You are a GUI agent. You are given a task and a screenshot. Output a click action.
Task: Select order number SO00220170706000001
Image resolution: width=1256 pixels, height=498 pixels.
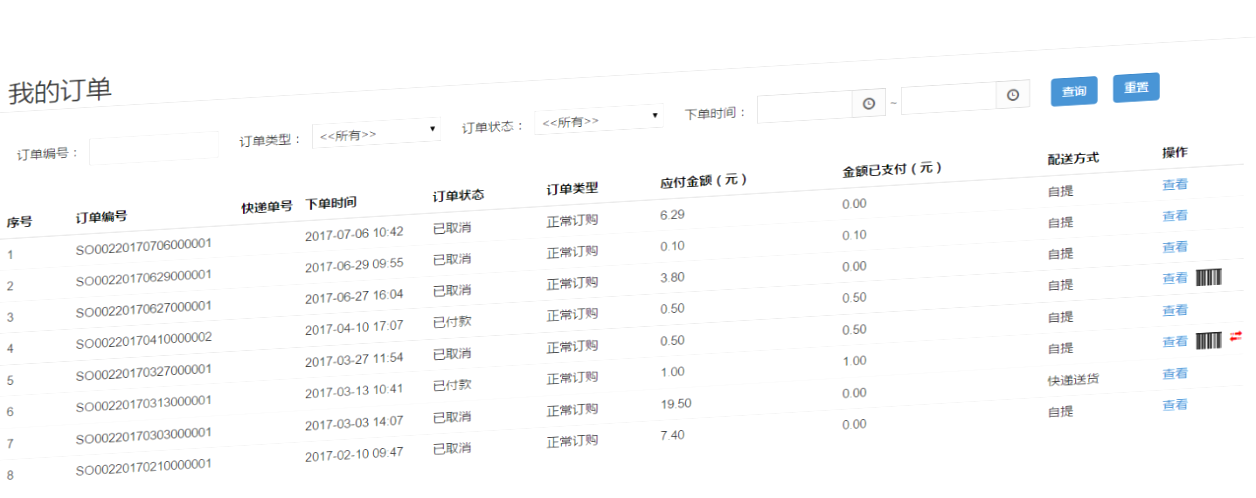(143, 245)
